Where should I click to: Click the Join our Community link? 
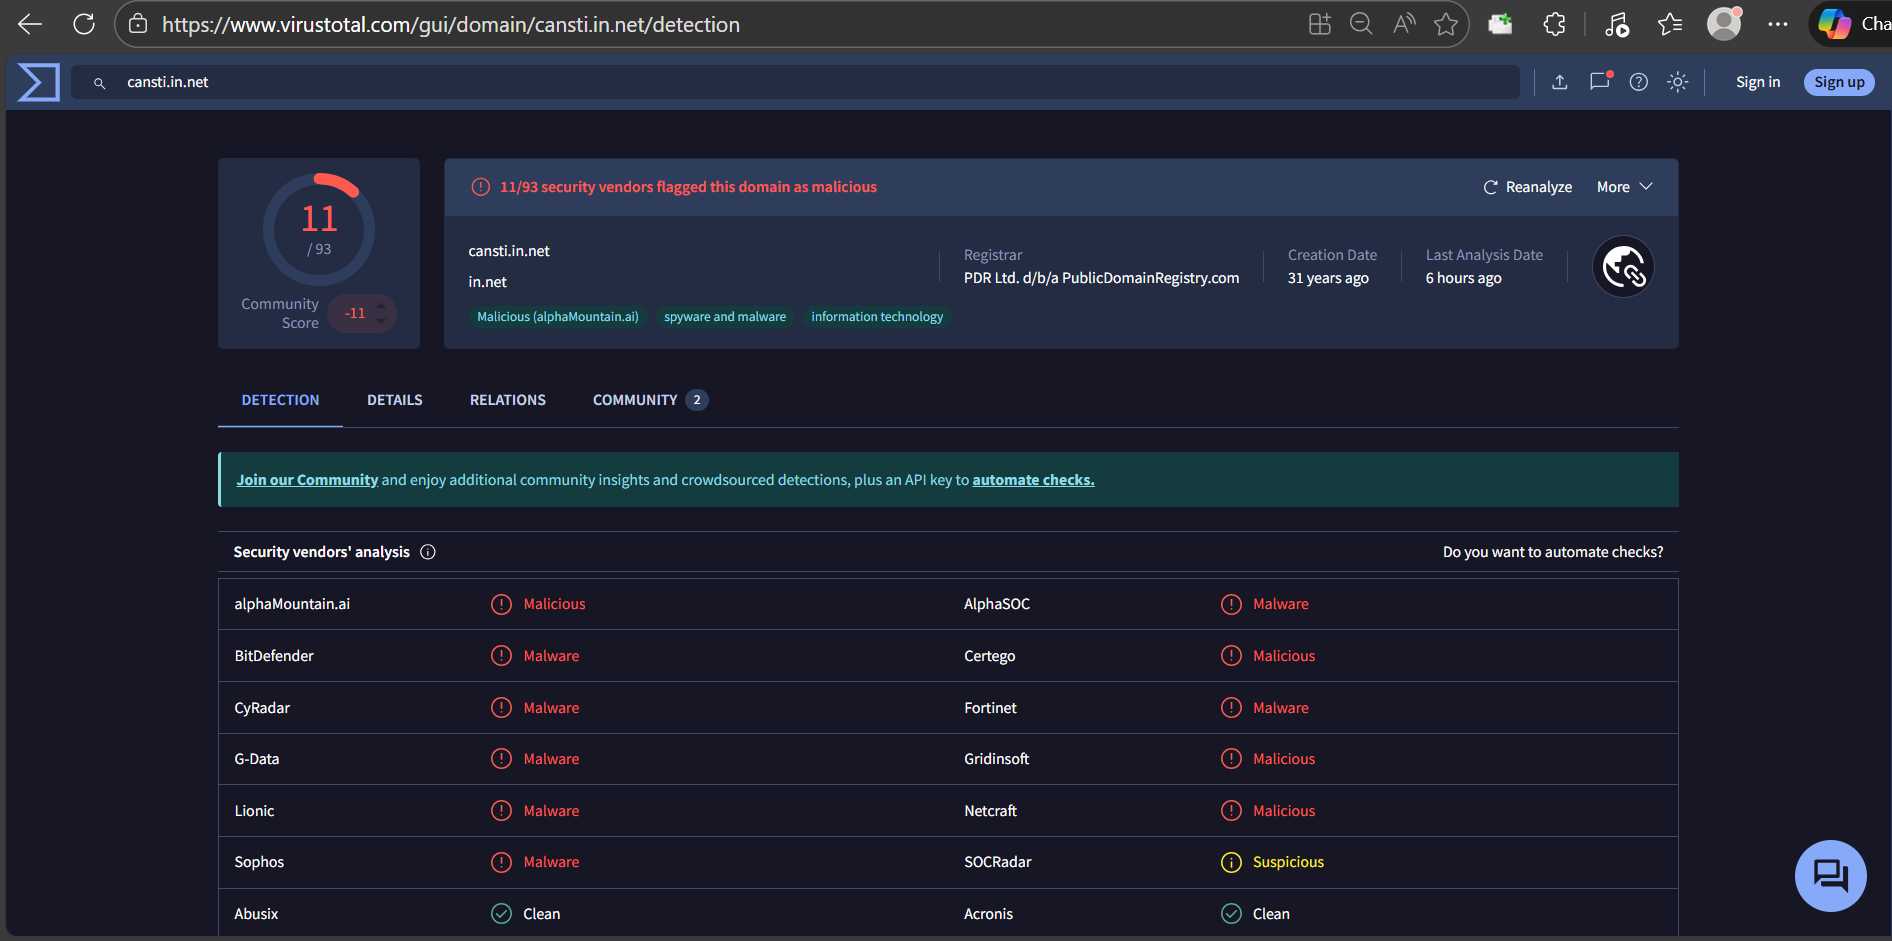(307, 480)
